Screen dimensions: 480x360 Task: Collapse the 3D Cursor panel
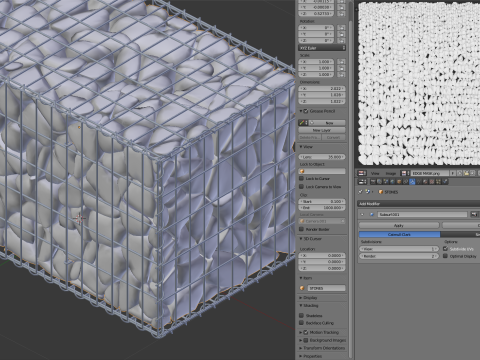click(301, 239)
